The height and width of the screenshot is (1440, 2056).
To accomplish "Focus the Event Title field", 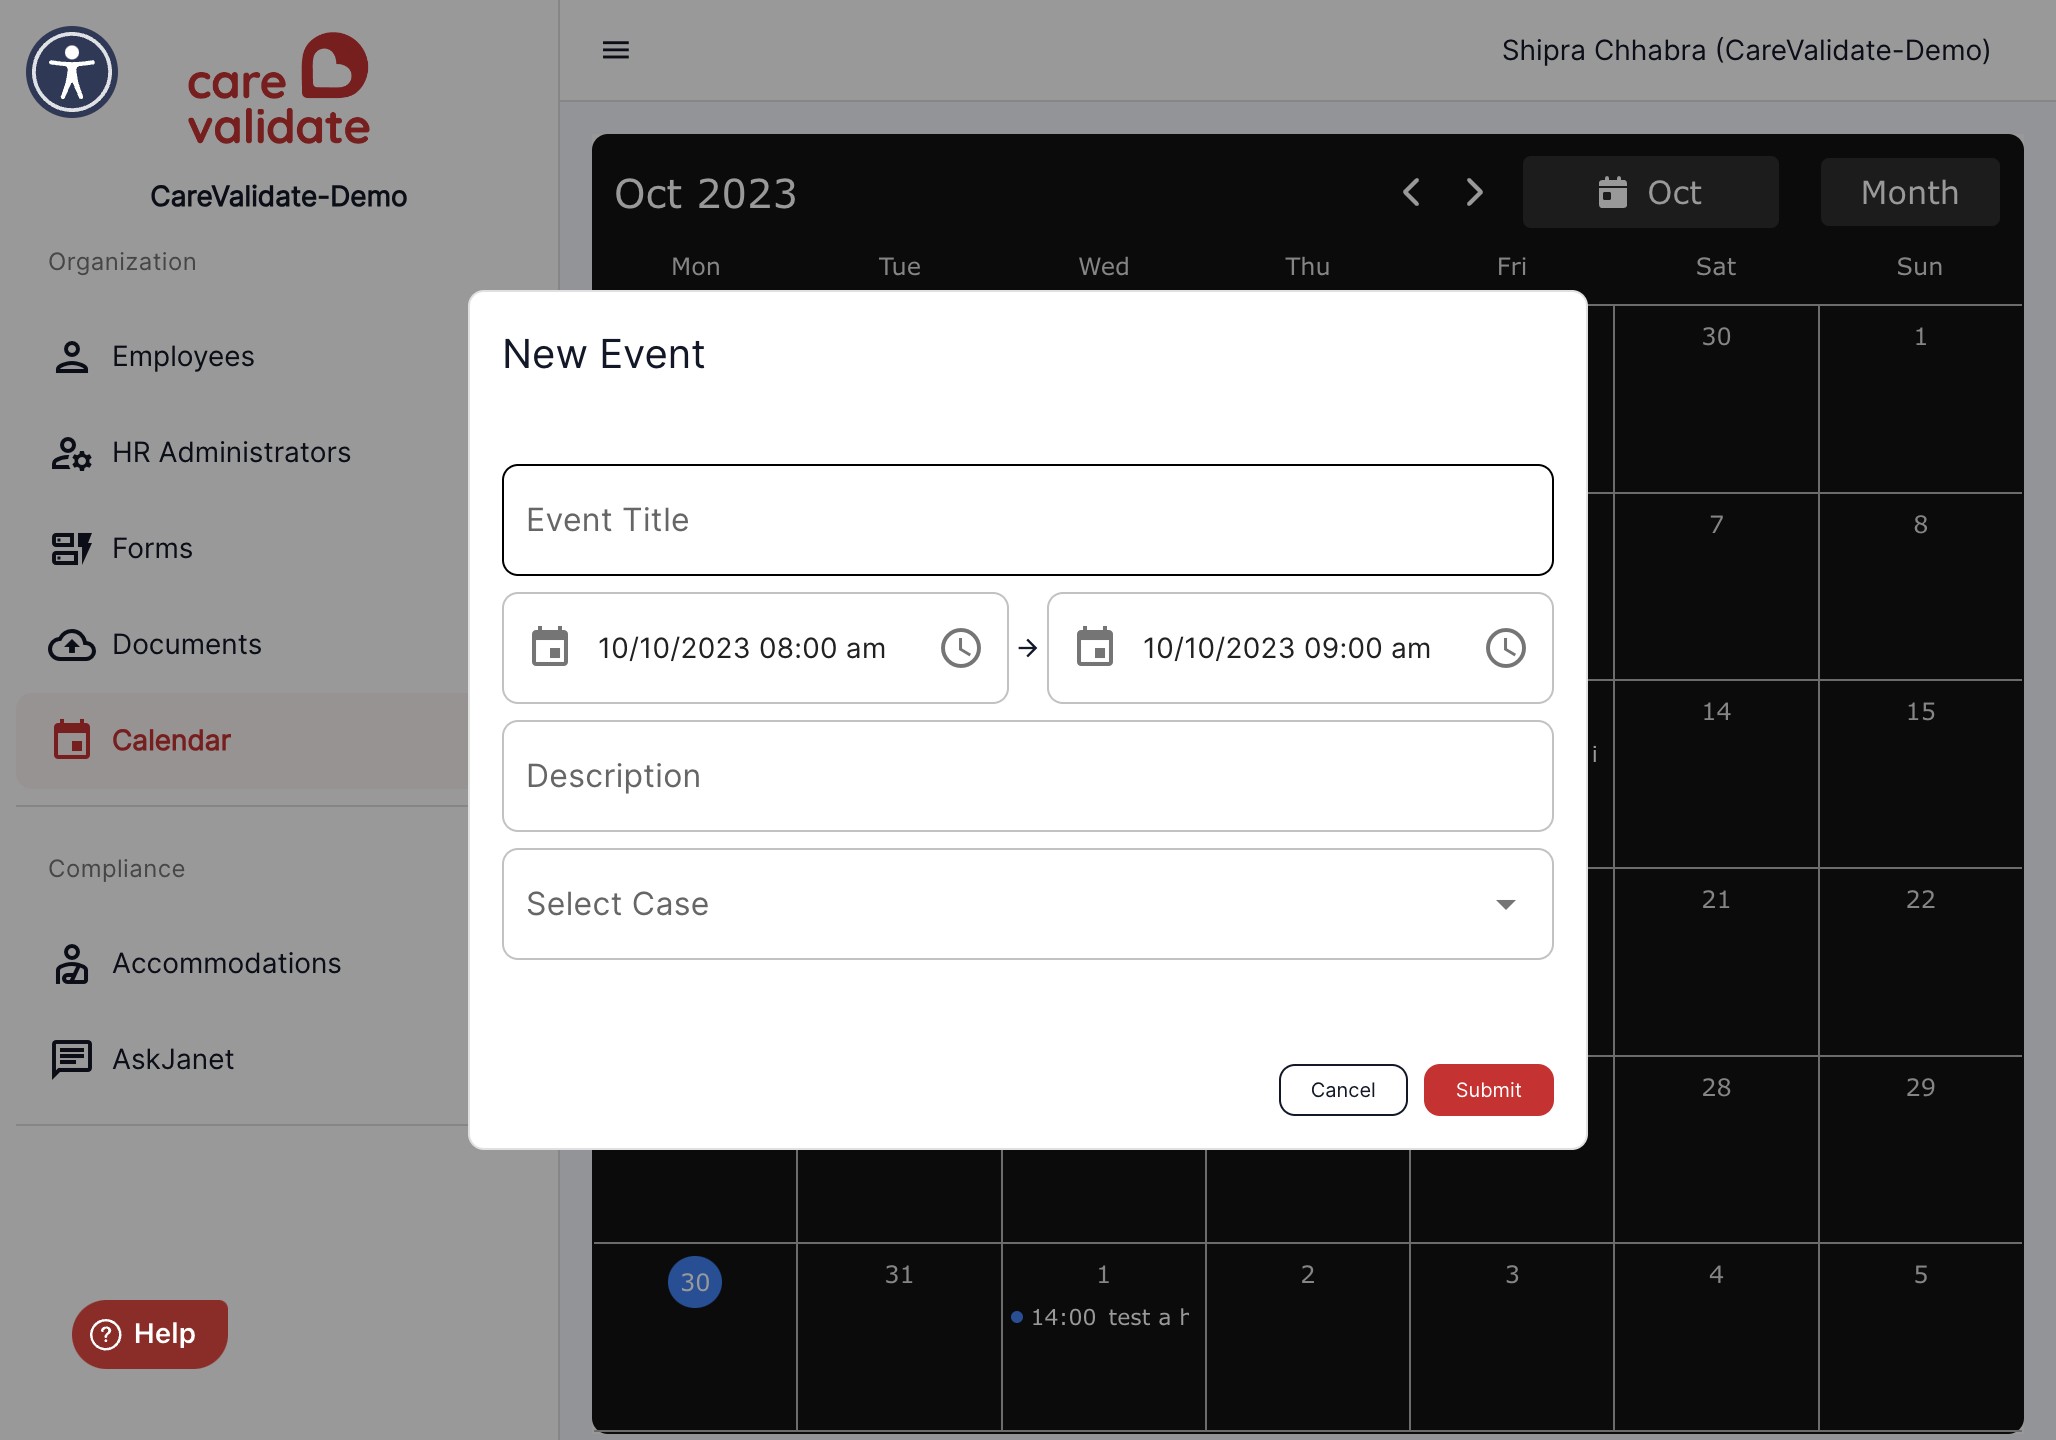I will (1028, 520).
